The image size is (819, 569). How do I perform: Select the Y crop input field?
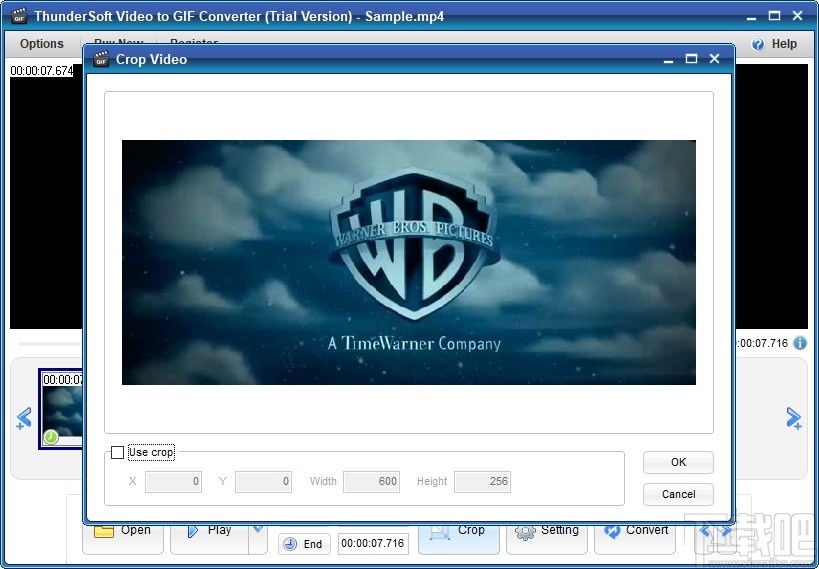(x=263, y=481)
